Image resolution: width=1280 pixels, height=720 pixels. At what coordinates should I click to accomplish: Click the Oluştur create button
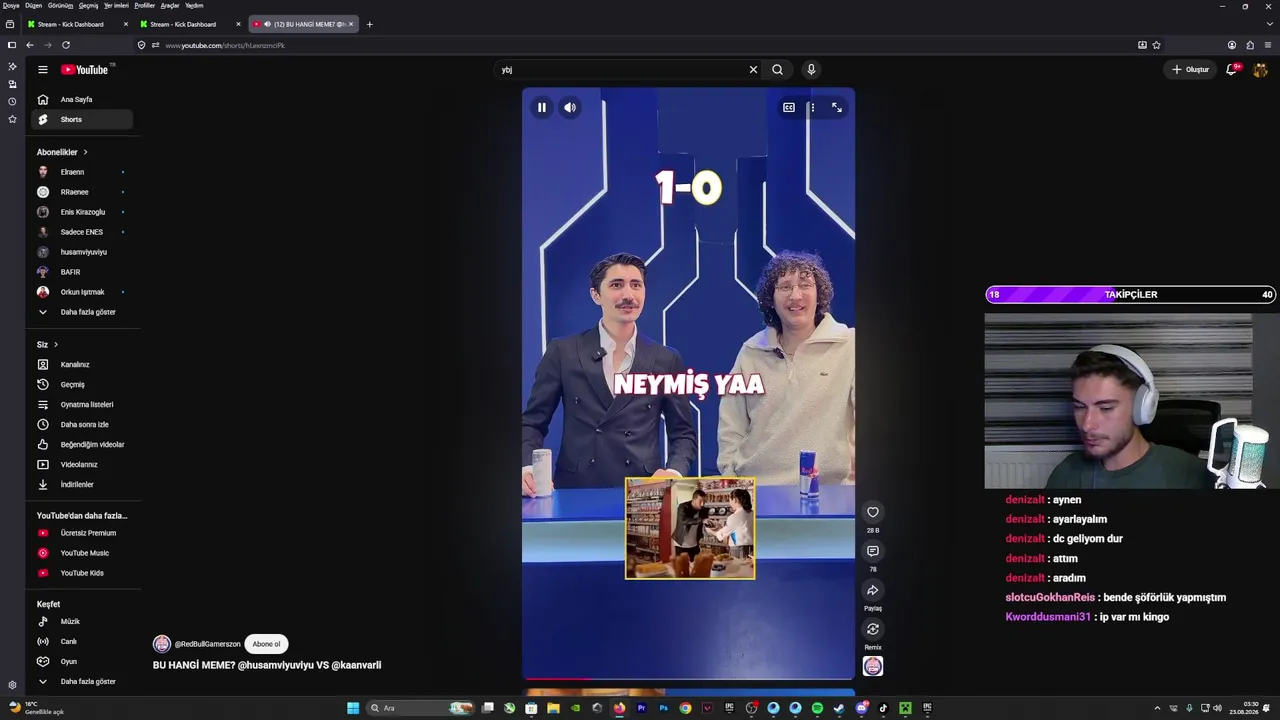tap(1190, 69)
